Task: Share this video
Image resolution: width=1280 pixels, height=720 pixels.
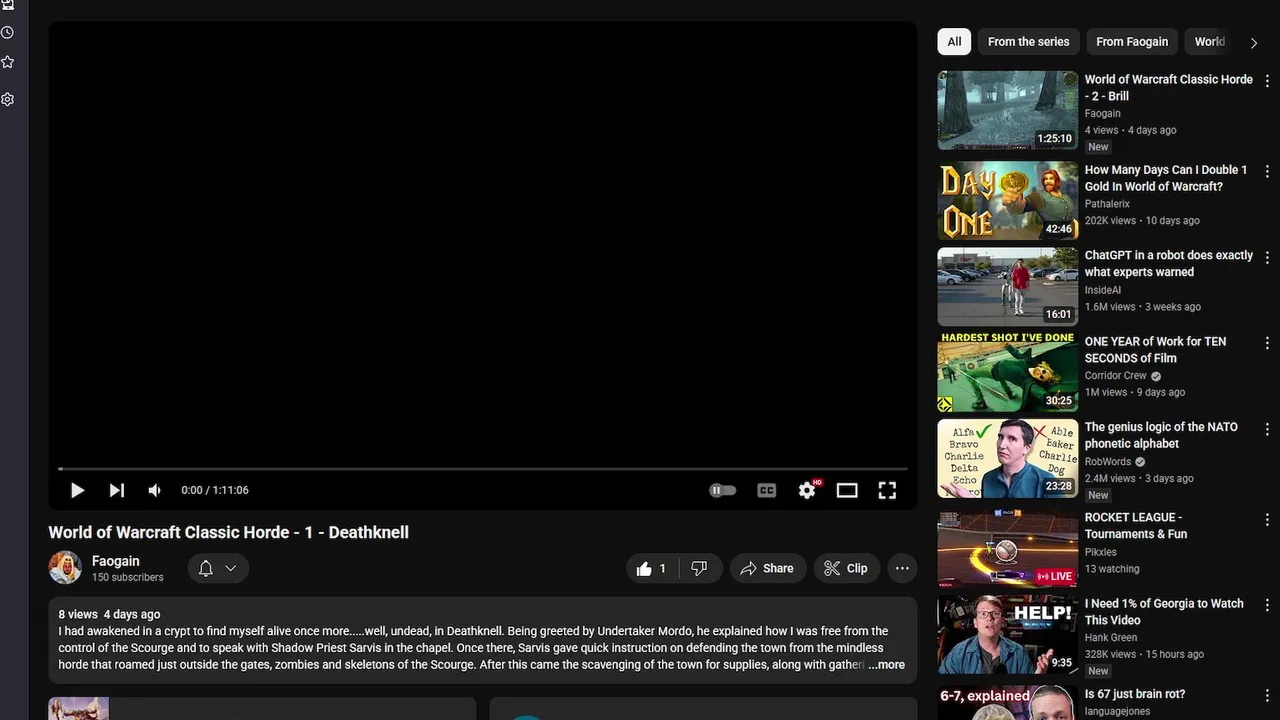Action: point(767,568)
